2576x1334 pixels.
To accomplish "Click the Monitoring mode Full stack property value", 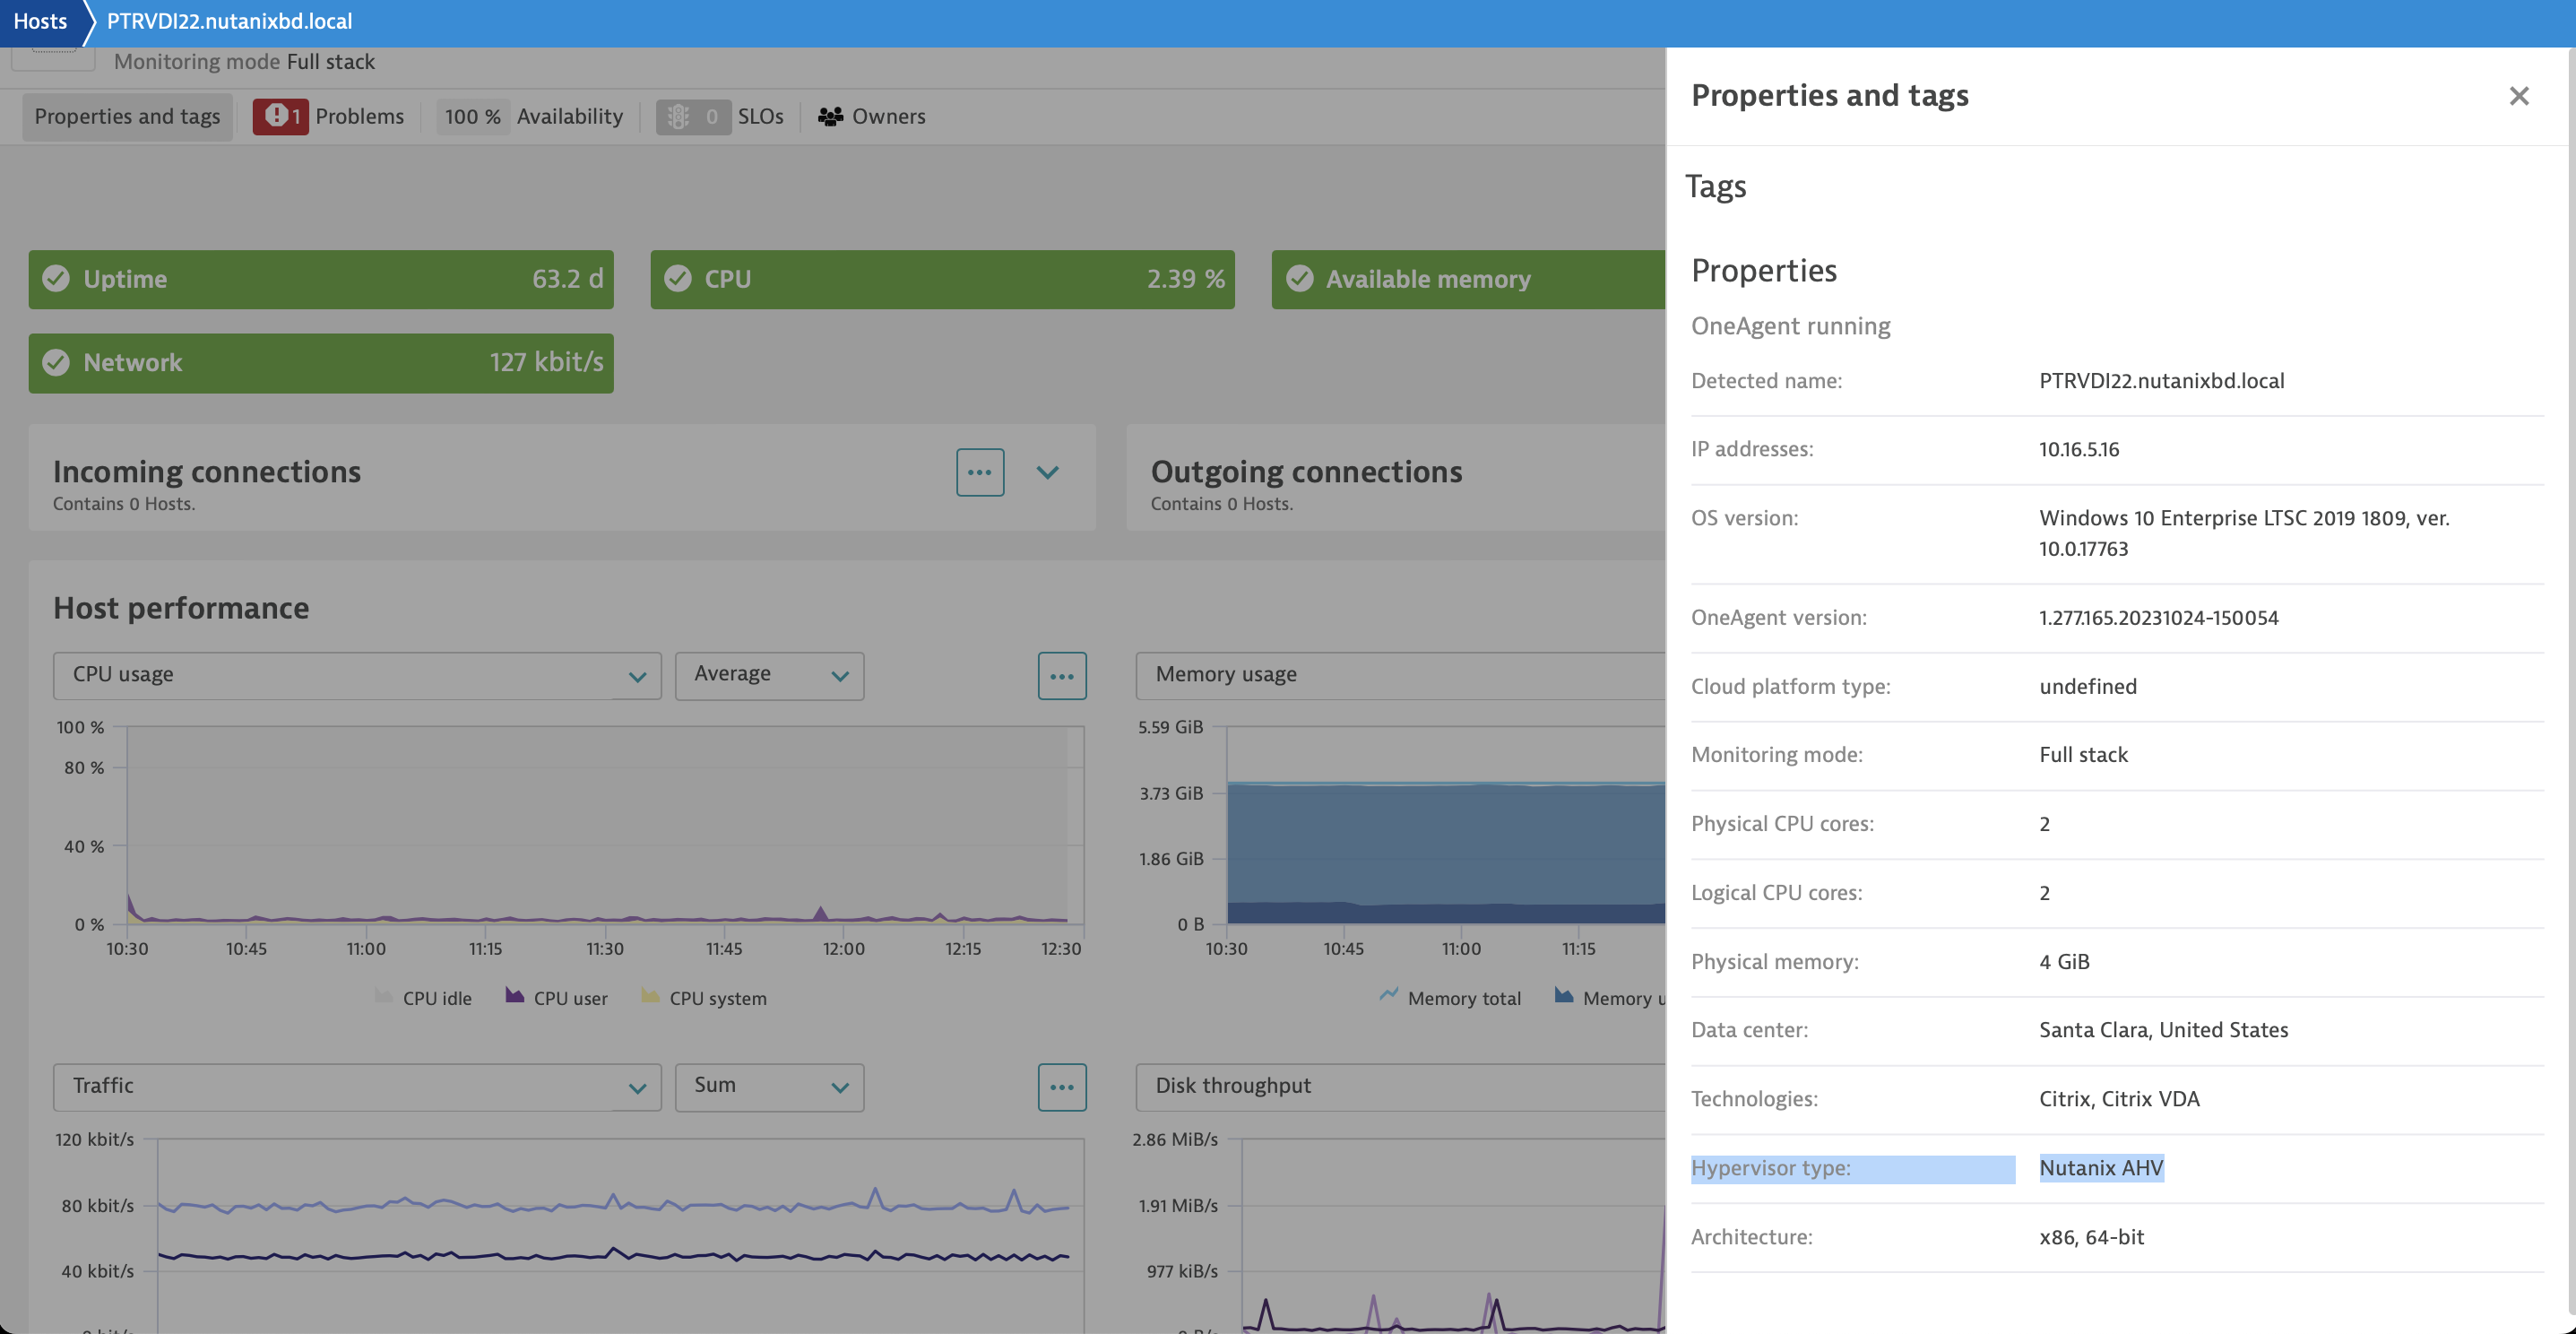I will [2083, 755].
